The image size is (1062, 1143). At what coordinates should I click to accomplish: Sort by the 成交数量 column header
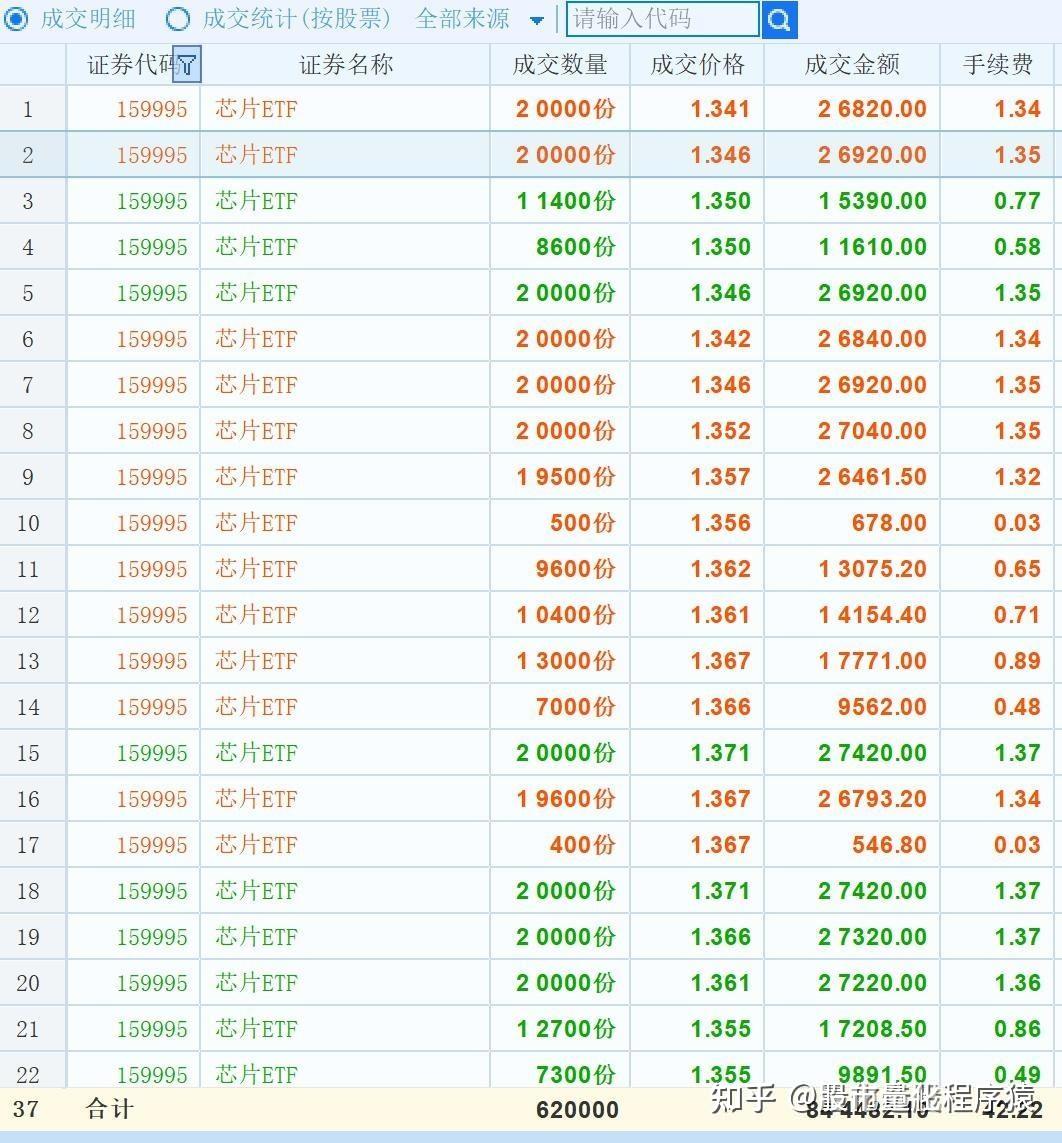pos(559,65)
